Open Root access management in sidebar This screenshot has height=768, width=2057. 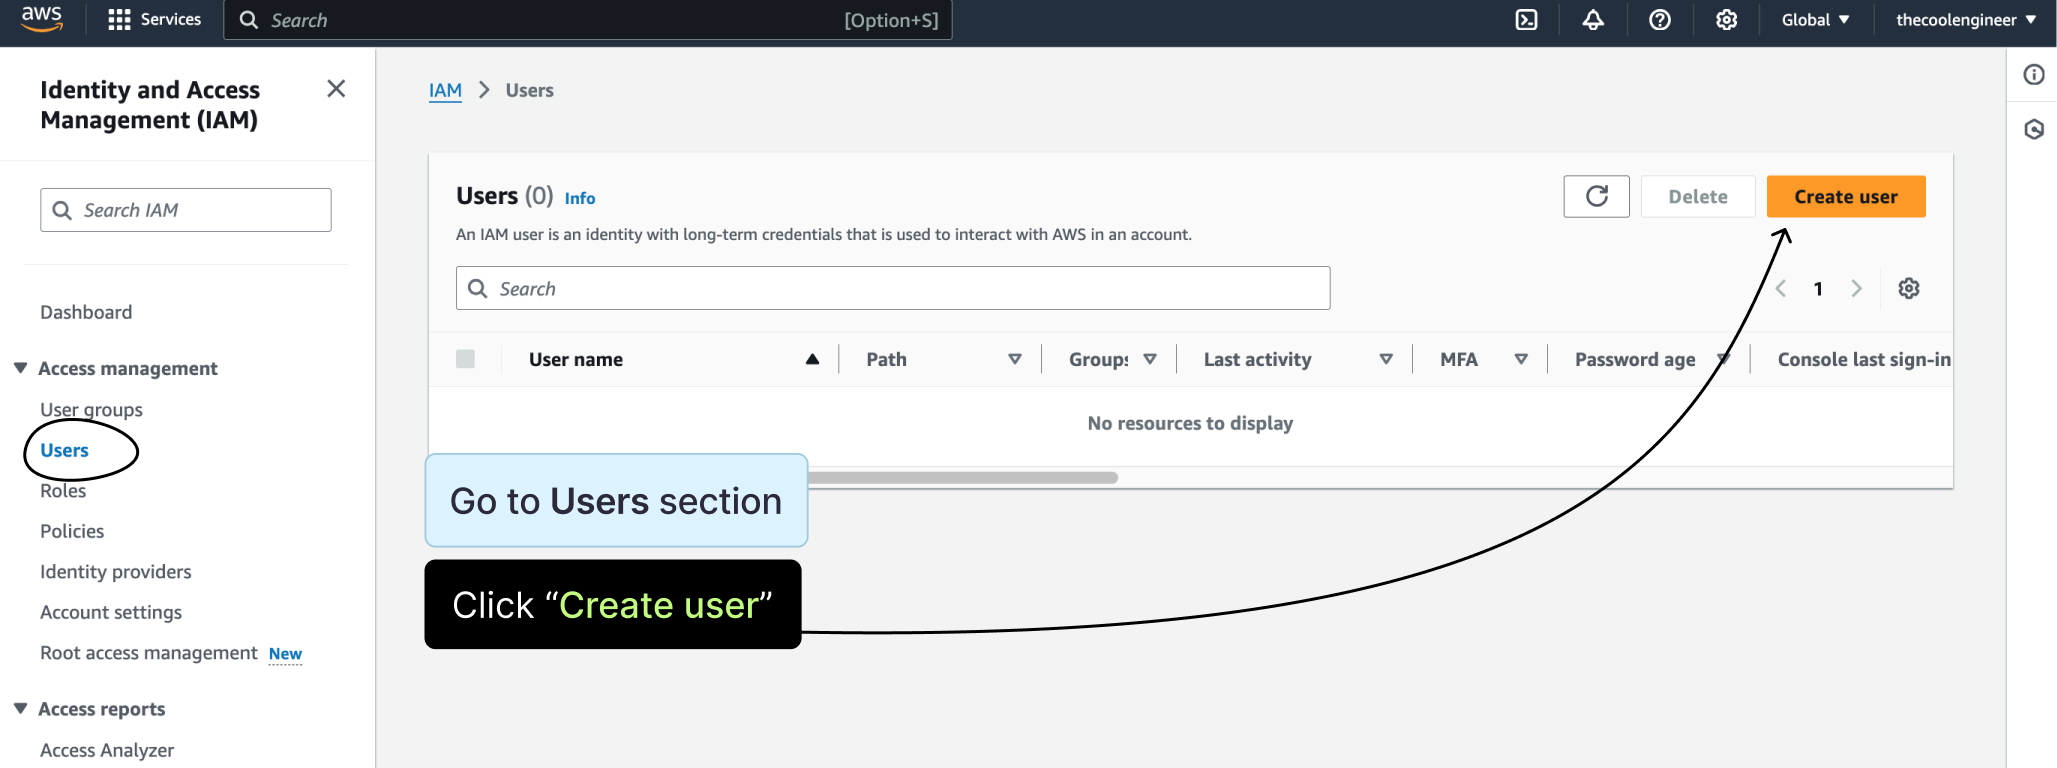coord(149,653)
